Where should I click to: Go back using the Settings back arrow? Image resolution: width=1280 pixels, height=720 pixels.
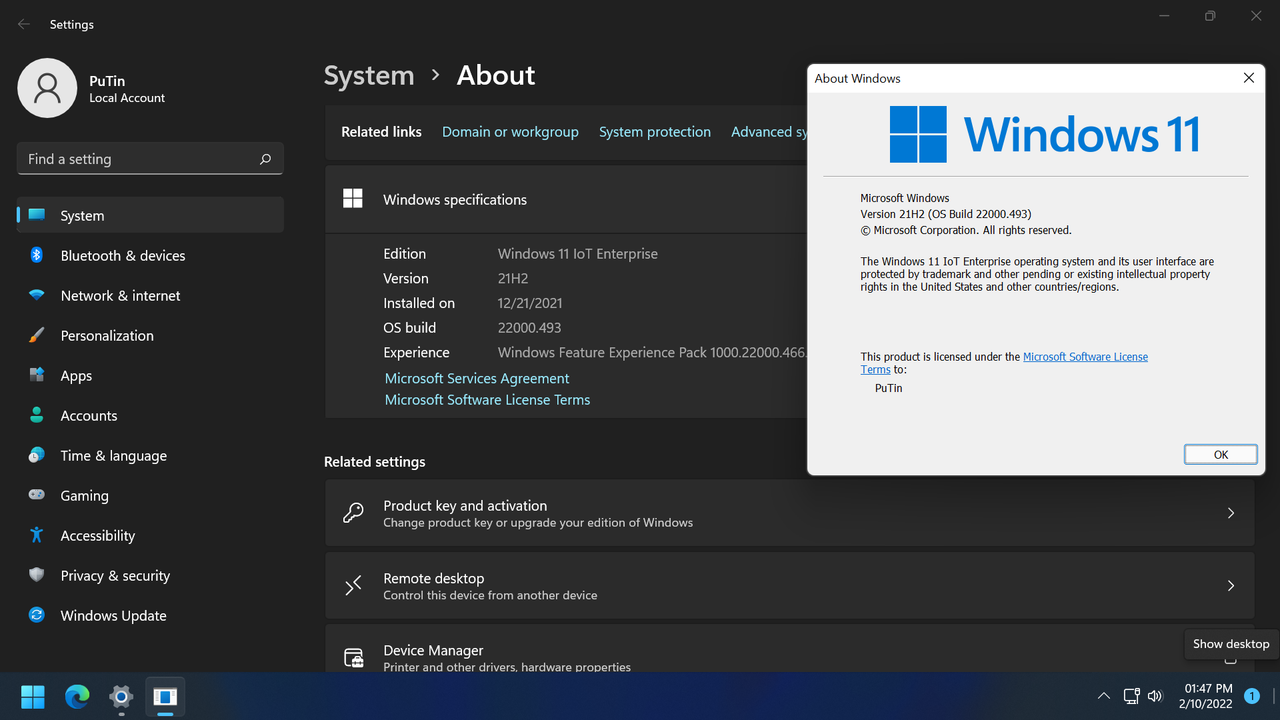click(x=24, y=24)
